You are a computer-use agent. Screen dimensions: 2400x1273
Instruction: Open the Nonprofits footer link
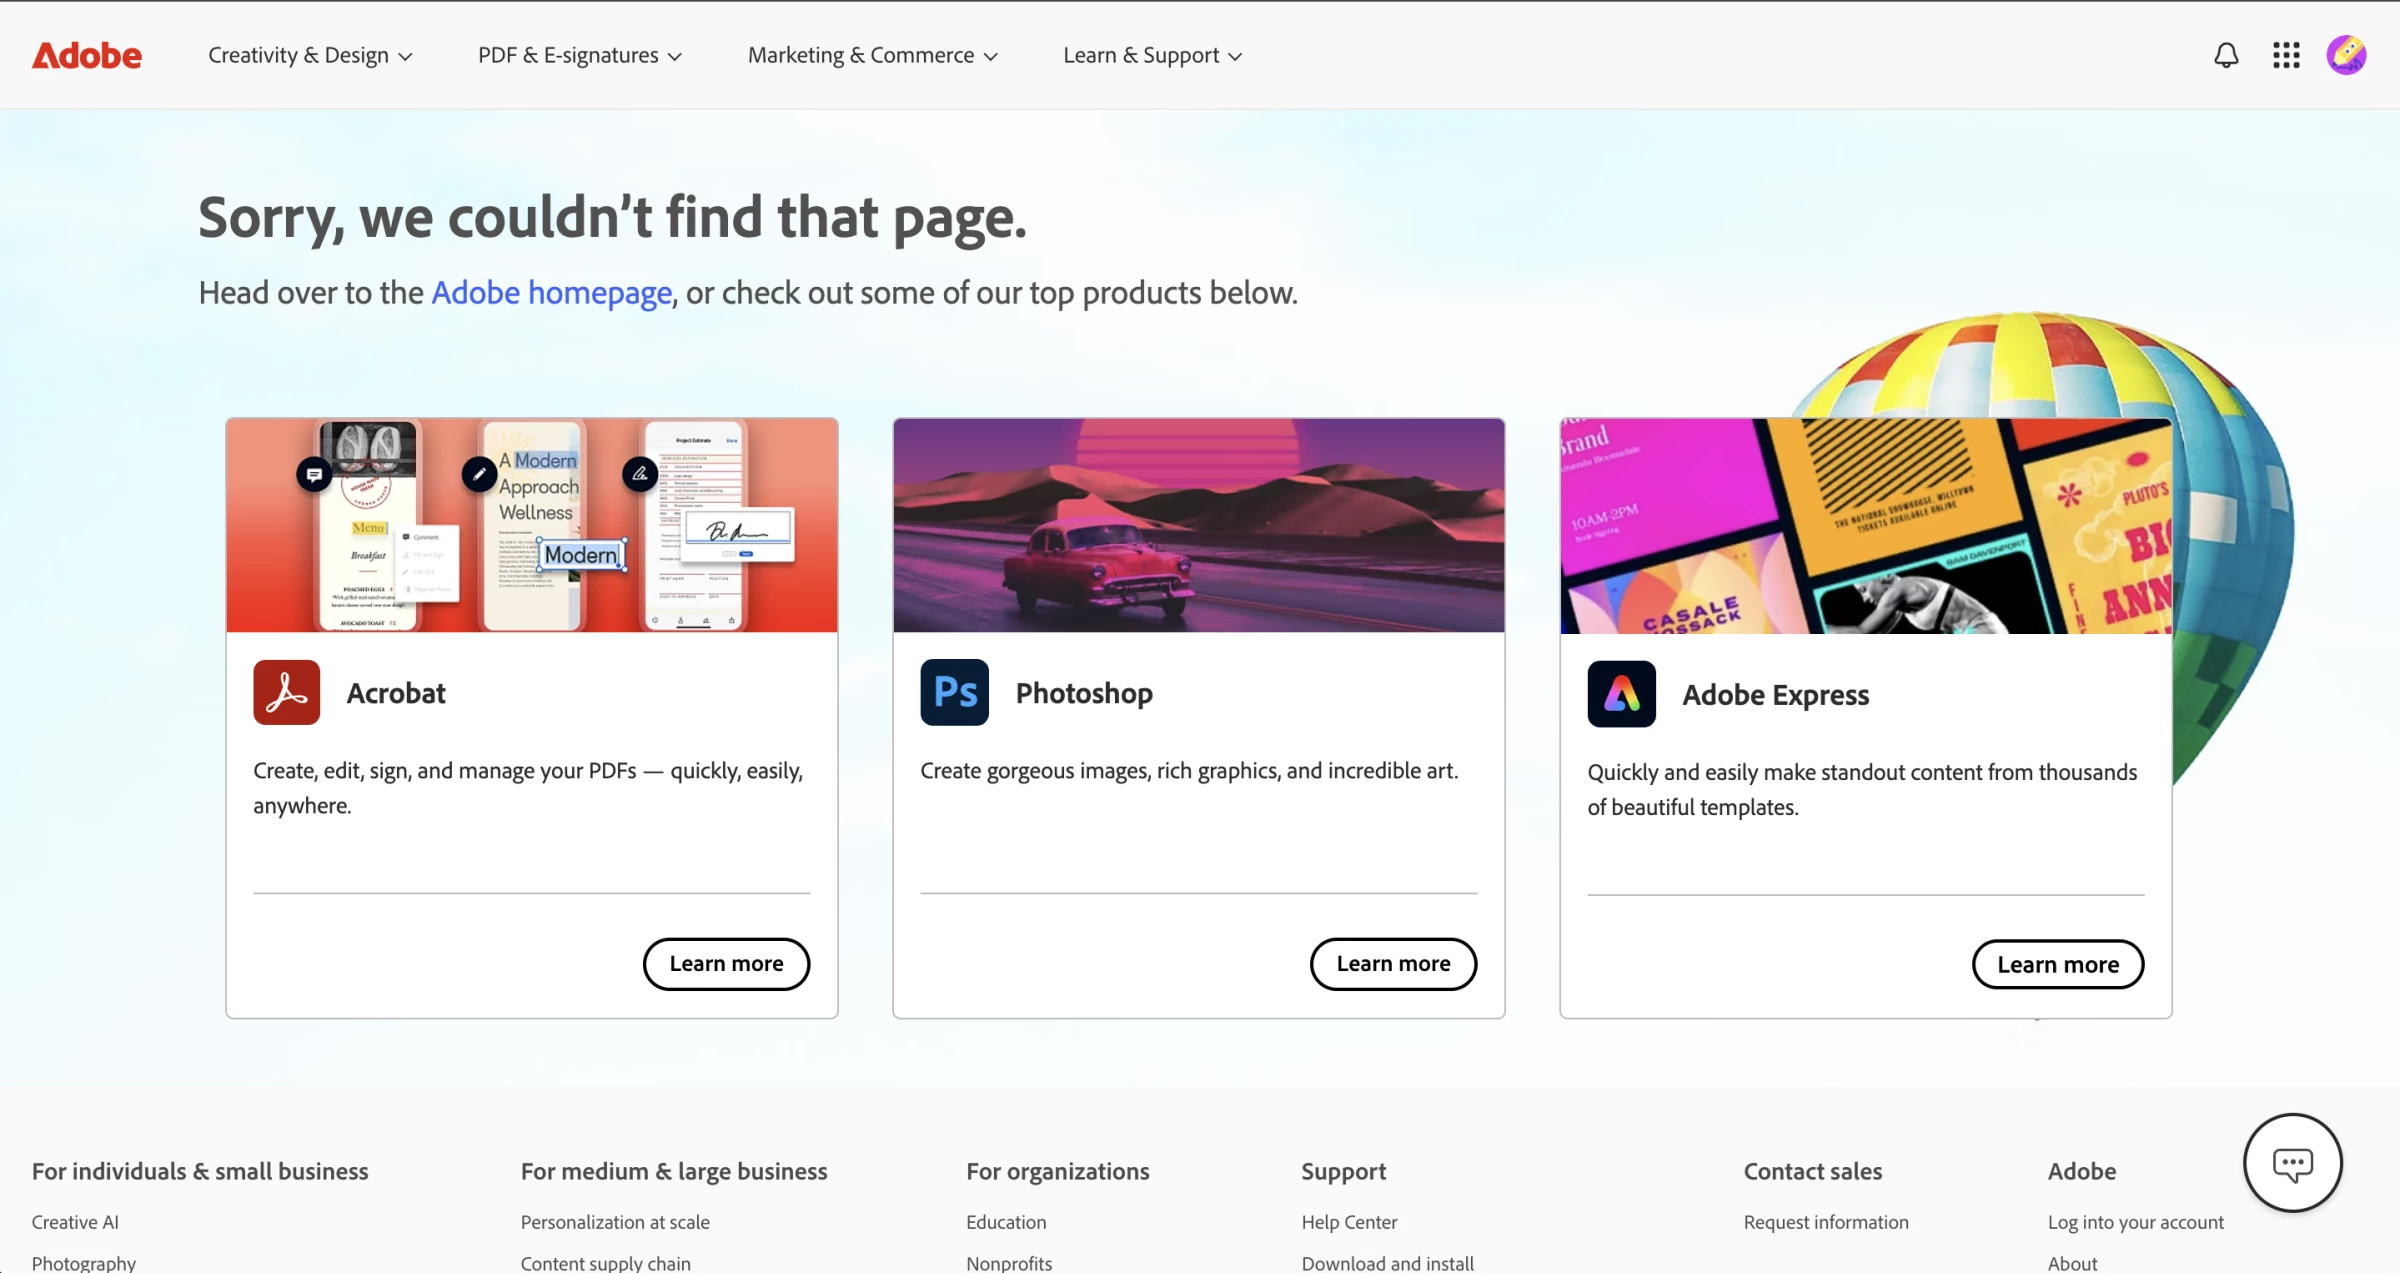[1009, 1263]
